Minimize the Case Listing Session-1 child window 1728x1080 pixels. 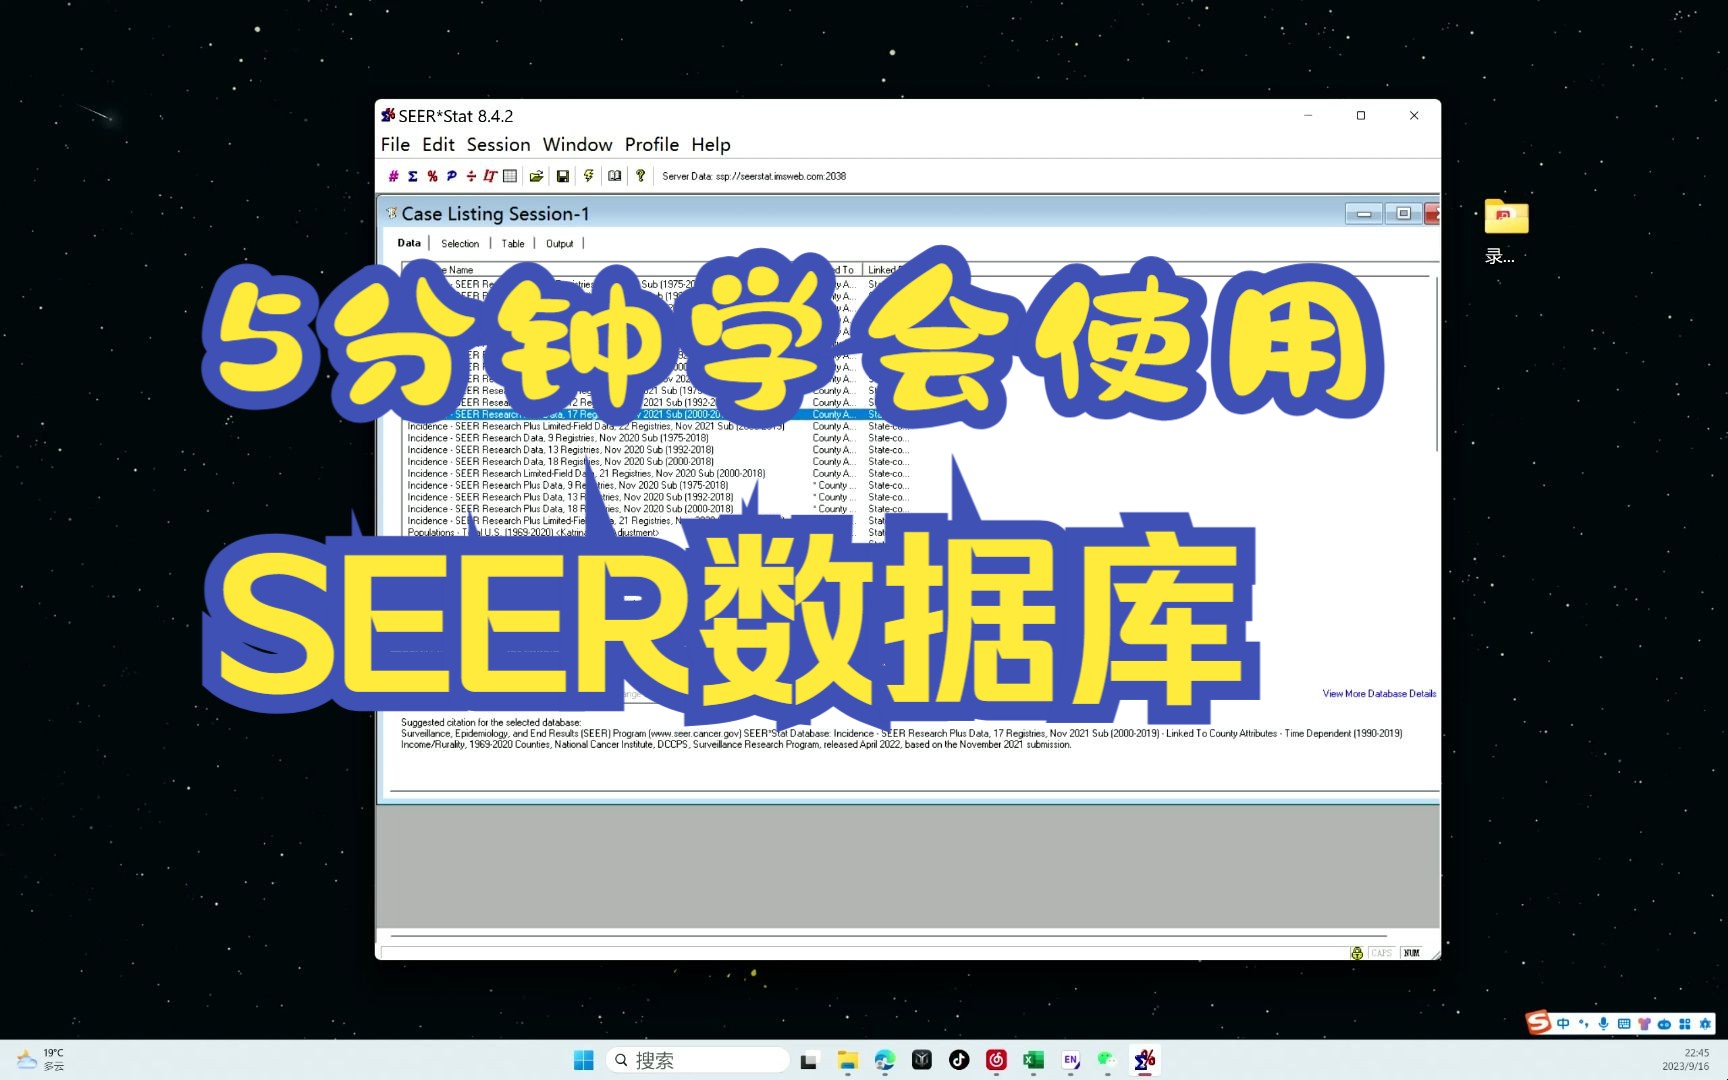pos(1364,214)
